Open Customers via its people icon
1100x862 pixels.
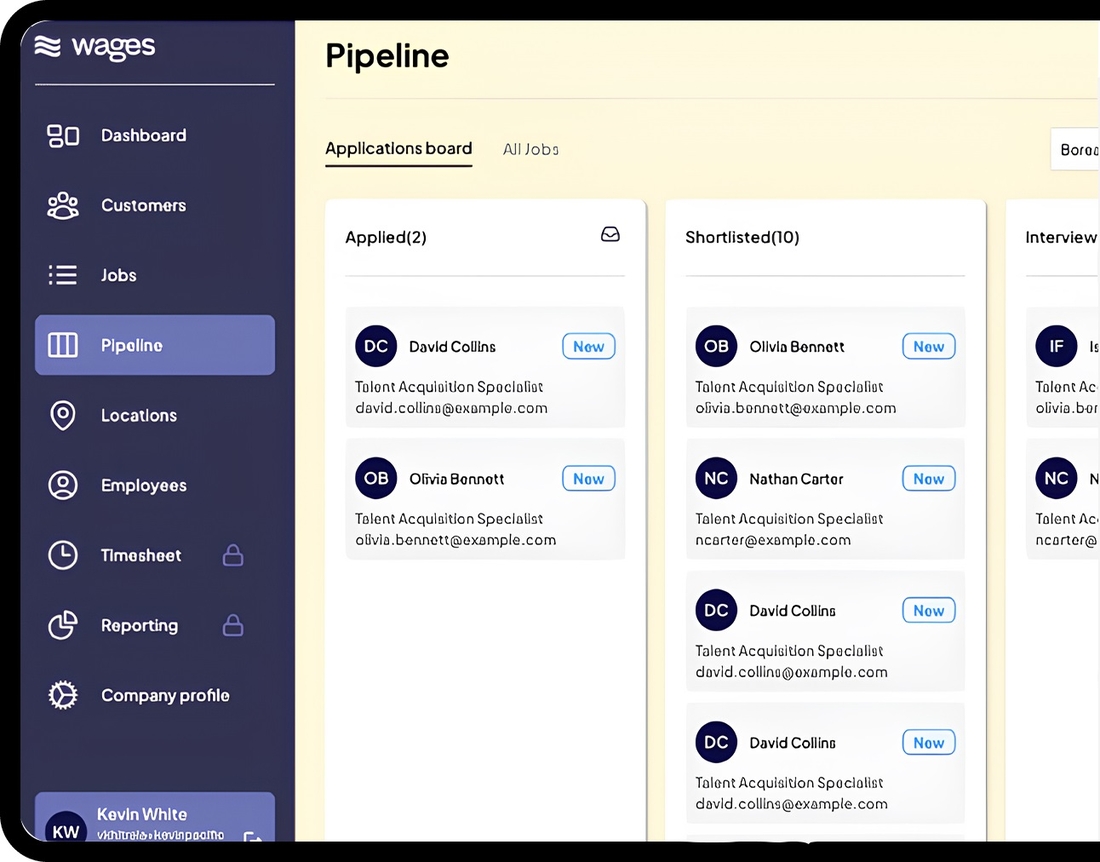(x=63, y=205)
